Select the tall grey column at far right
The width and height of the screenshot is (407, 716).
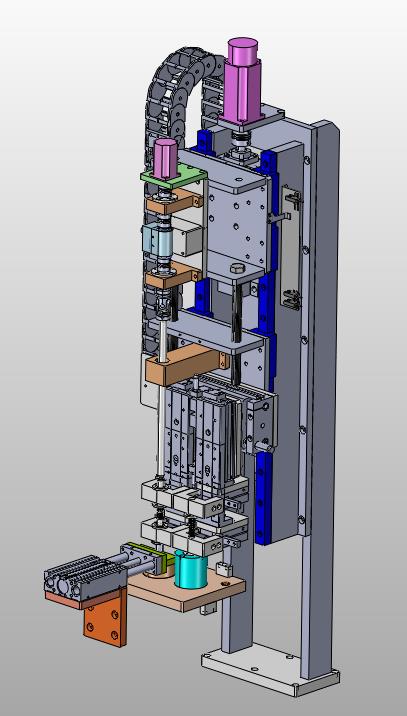(x=321, y=397)
